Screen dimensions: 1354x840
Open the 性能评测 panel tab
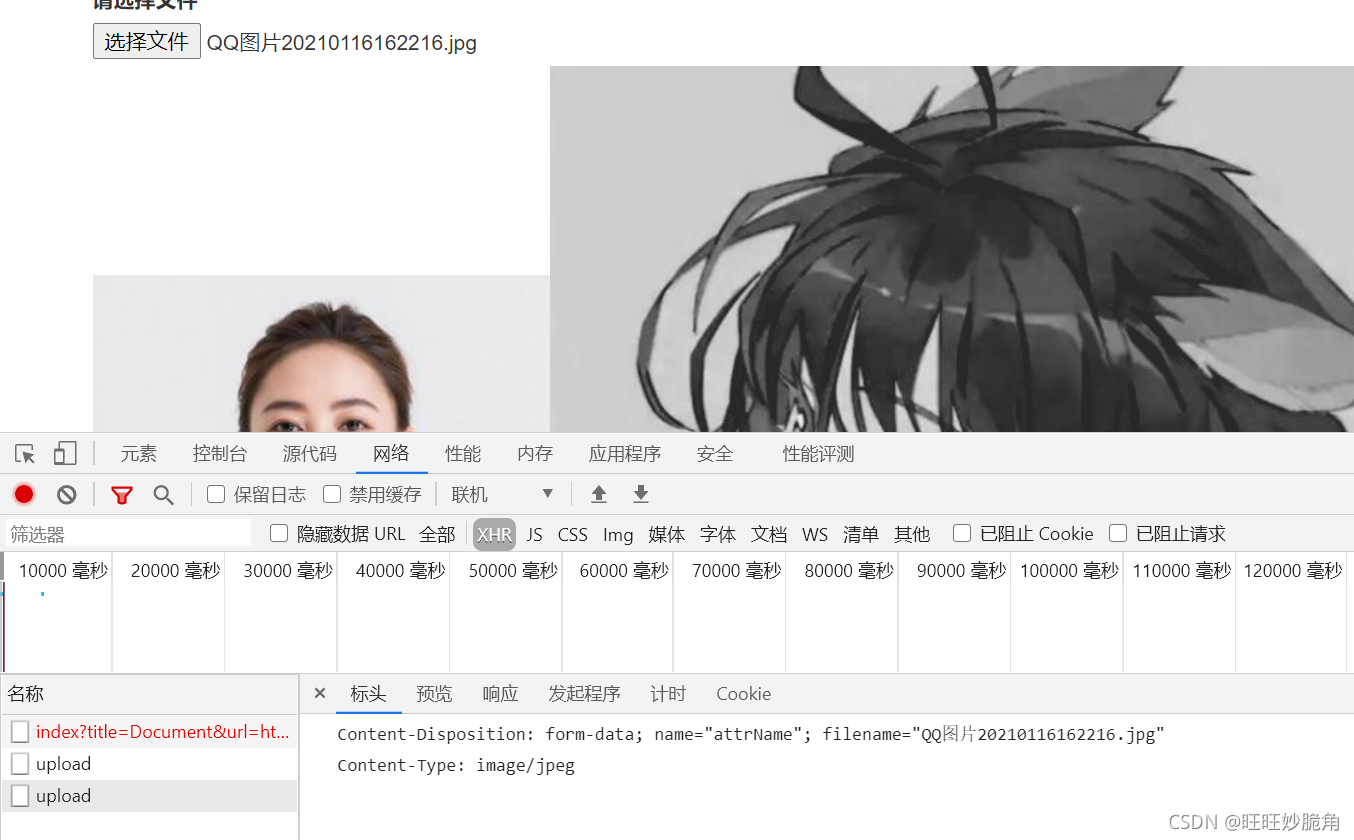tap(819, 454)
